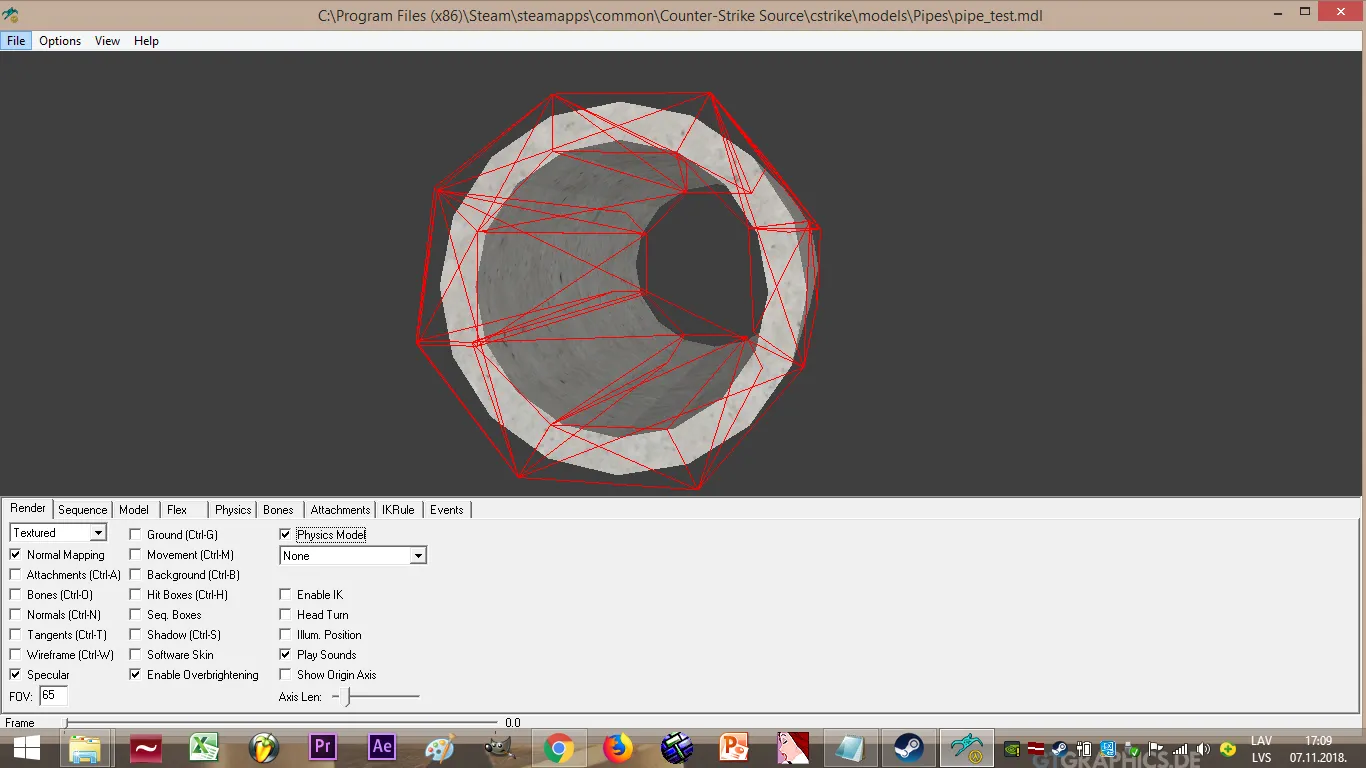Uncheck the Physics Model checkbox
Image resolution: width=1366 pixels, height=768 pixels.
[x=285, y=535]
